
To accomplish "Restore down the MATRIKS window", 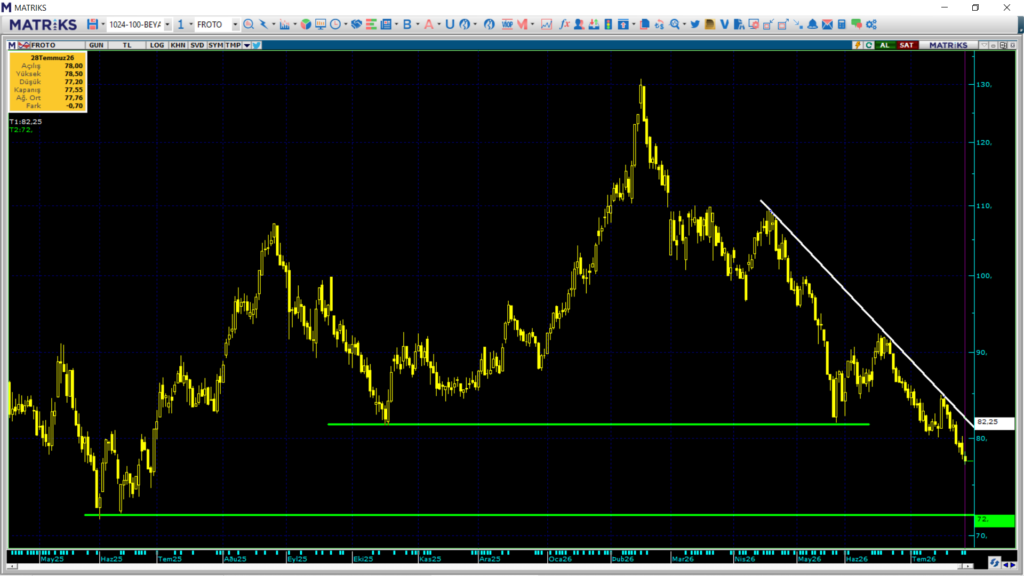I will pyautogui.click(x=975, y=8).
